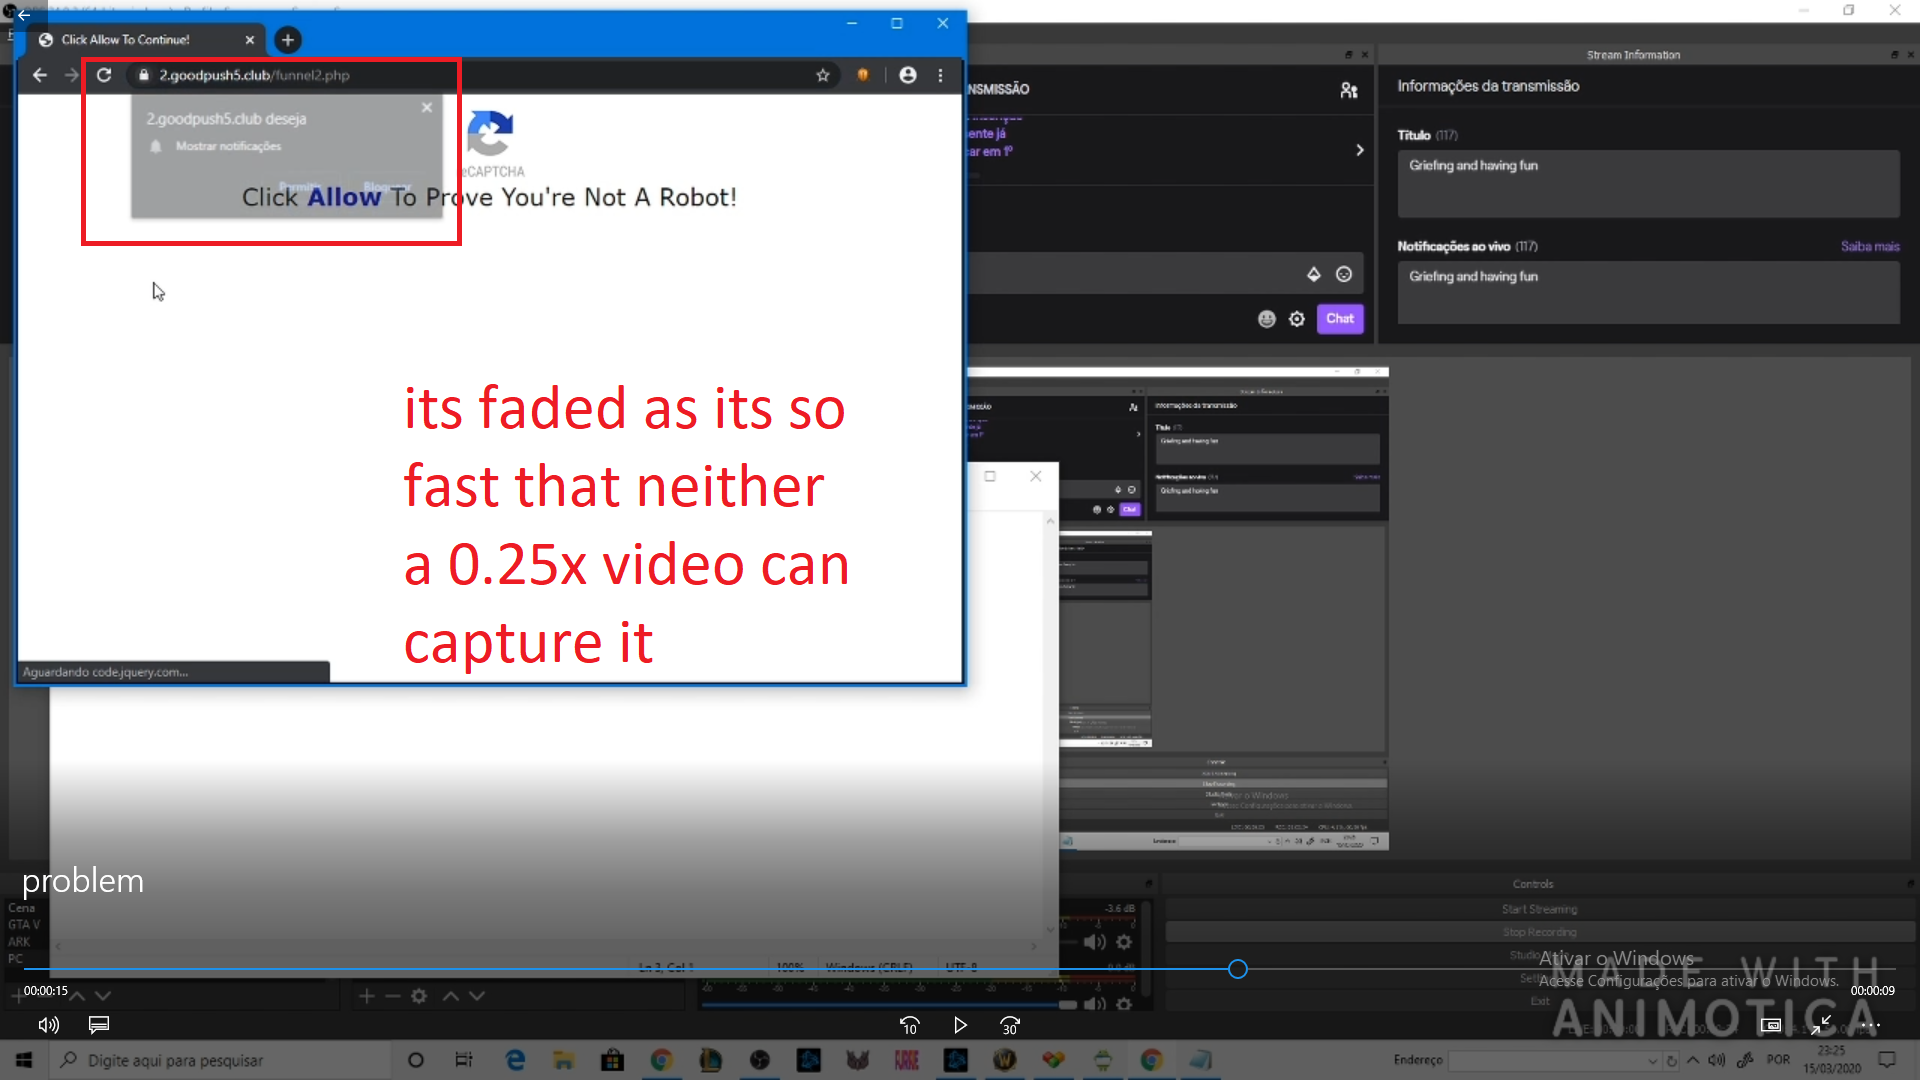Open OBS Studio from the taskbar
The image size is (1920, 1080).
pyautogui.click(x=760, y=1060)
